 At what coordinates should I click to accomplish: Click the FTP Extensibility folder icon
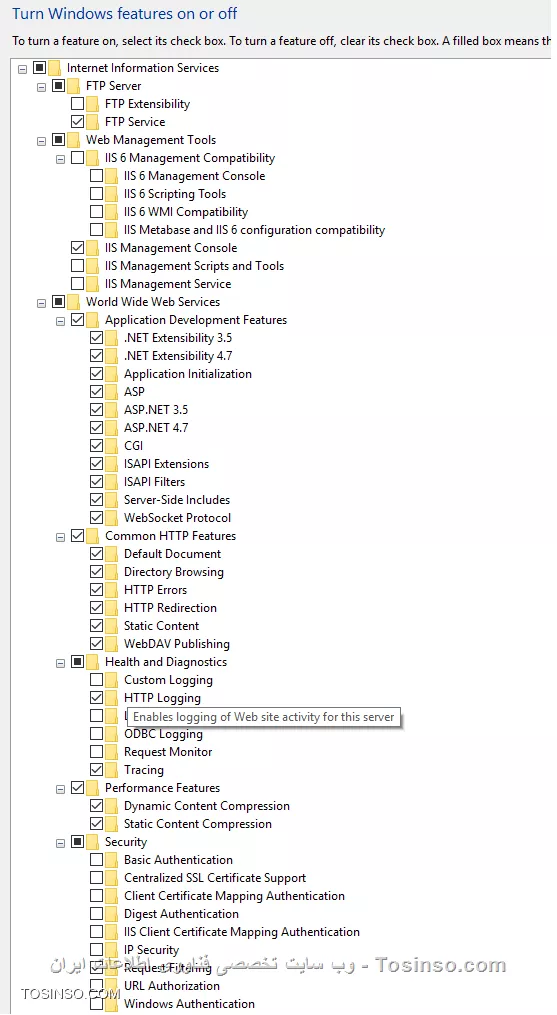[x=93, y=104]
